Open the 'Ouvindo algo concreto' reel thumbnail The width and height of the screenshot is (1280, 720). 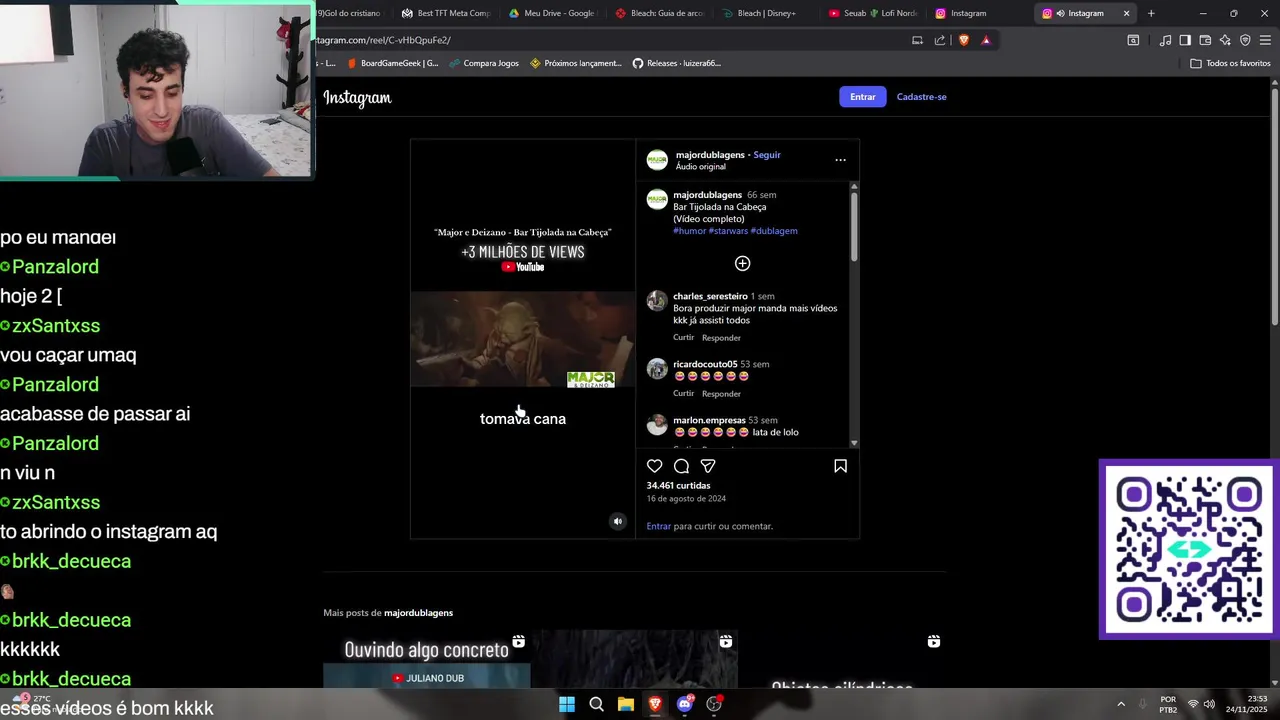point(426,659)
